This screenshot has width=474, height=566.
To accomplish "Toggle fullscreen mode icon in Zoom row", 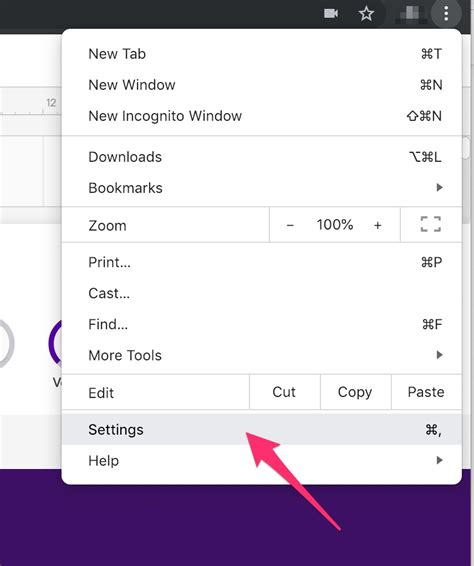I will coord(431,224).
